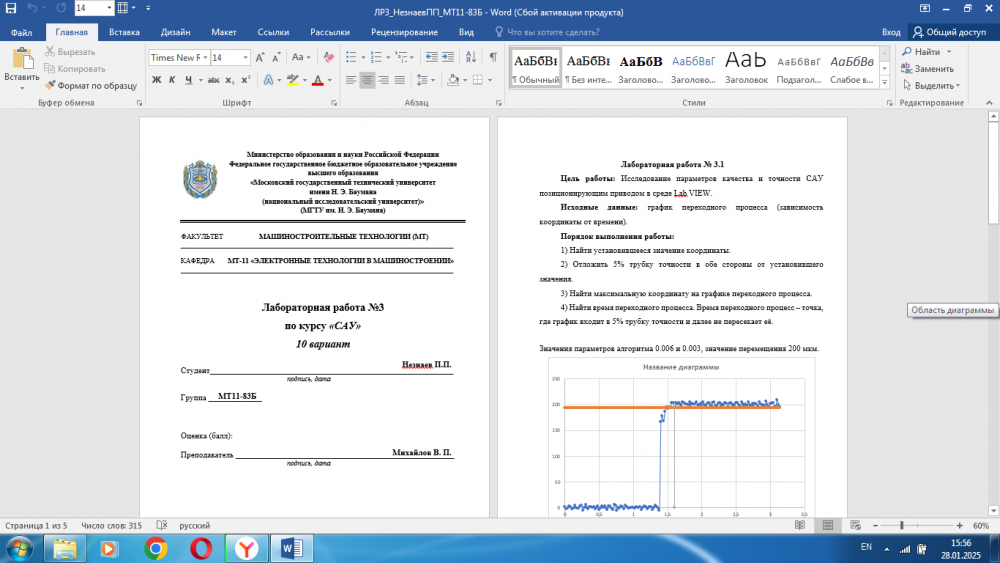The image size is (1000, 563).
Task: Click the Общий доступ share button
Action: coord(953,32)
